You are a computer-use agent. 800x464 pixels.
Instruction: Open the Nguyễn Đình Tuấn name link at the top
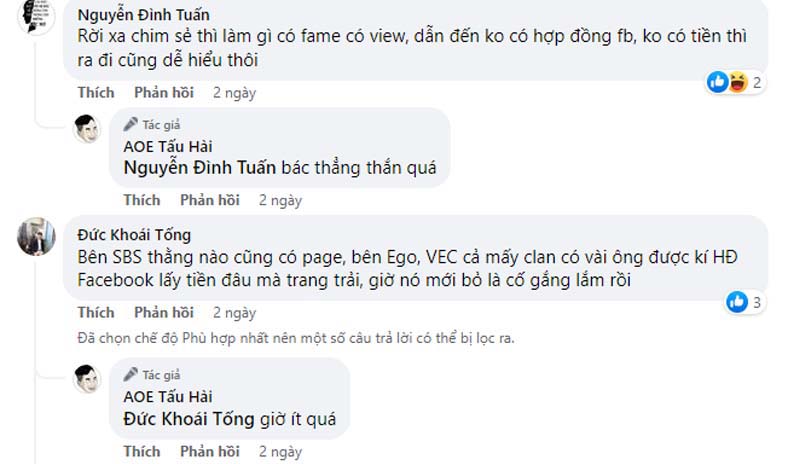coord(143,15)
